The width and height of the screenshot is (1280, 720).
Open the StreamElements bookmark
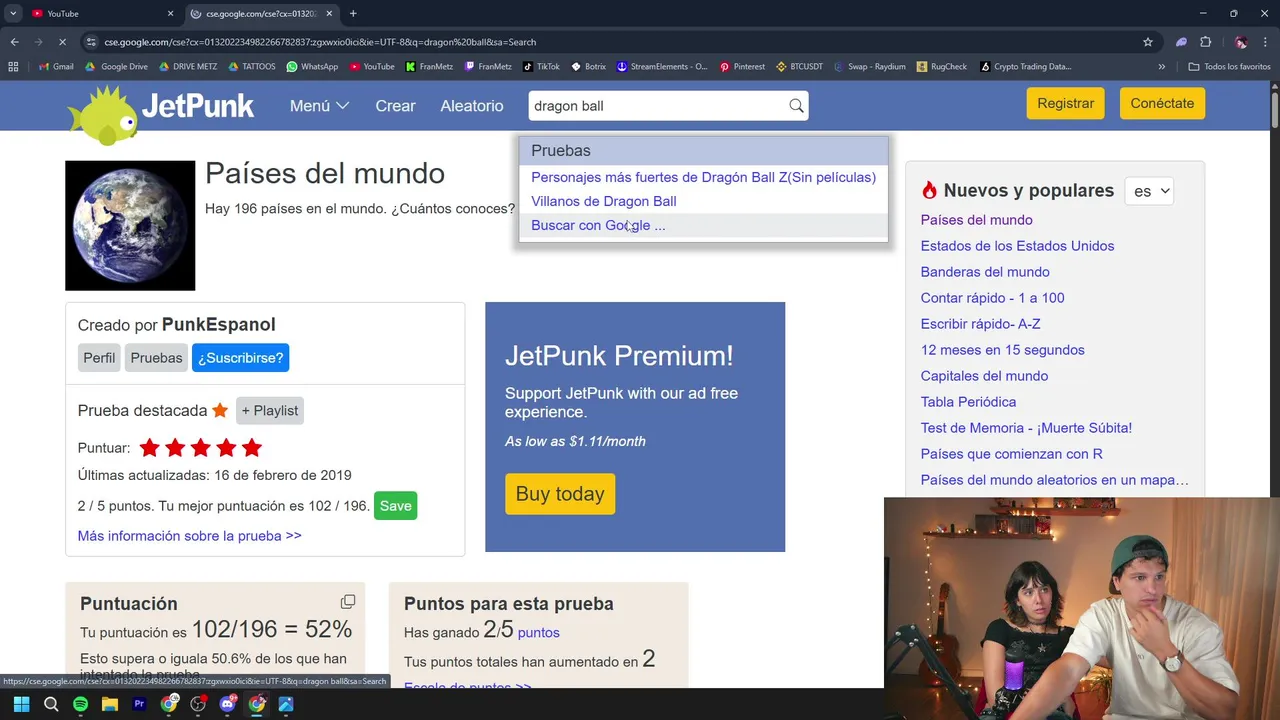click(x=662, y=67)
